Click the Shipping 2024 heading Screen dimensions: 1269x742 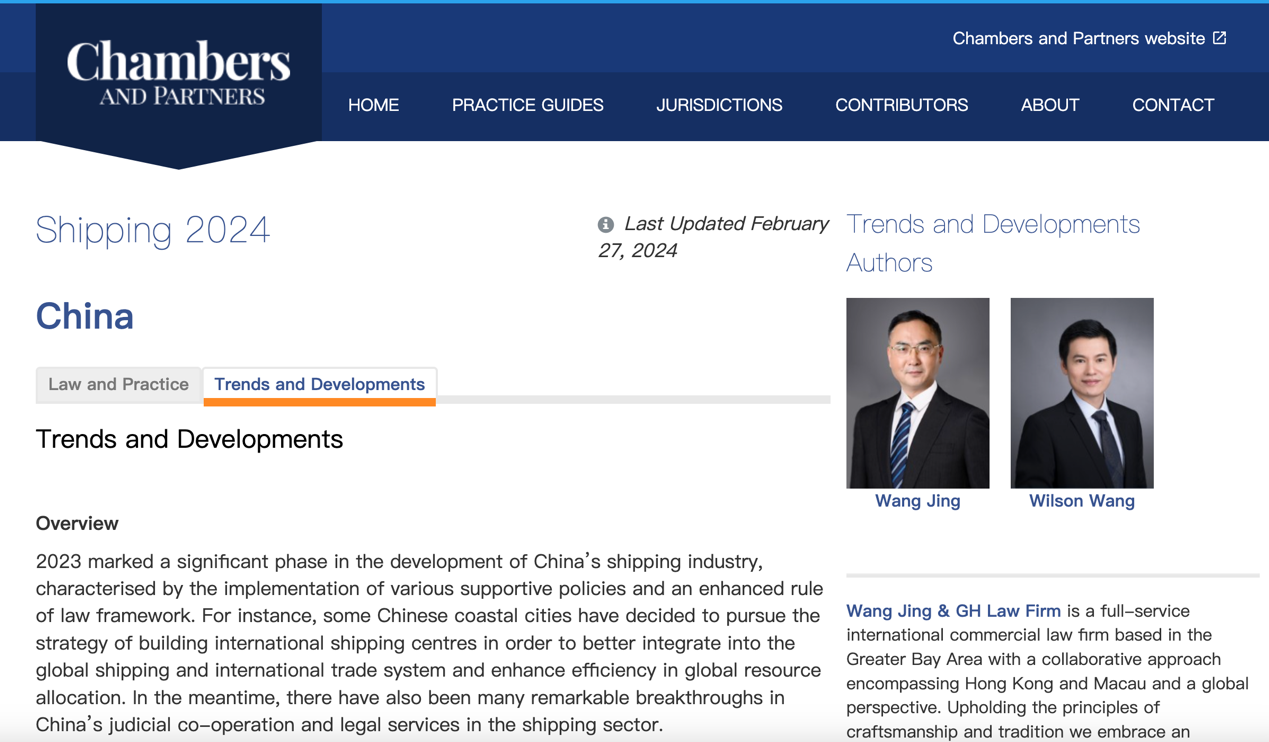(x=153, y=230)
